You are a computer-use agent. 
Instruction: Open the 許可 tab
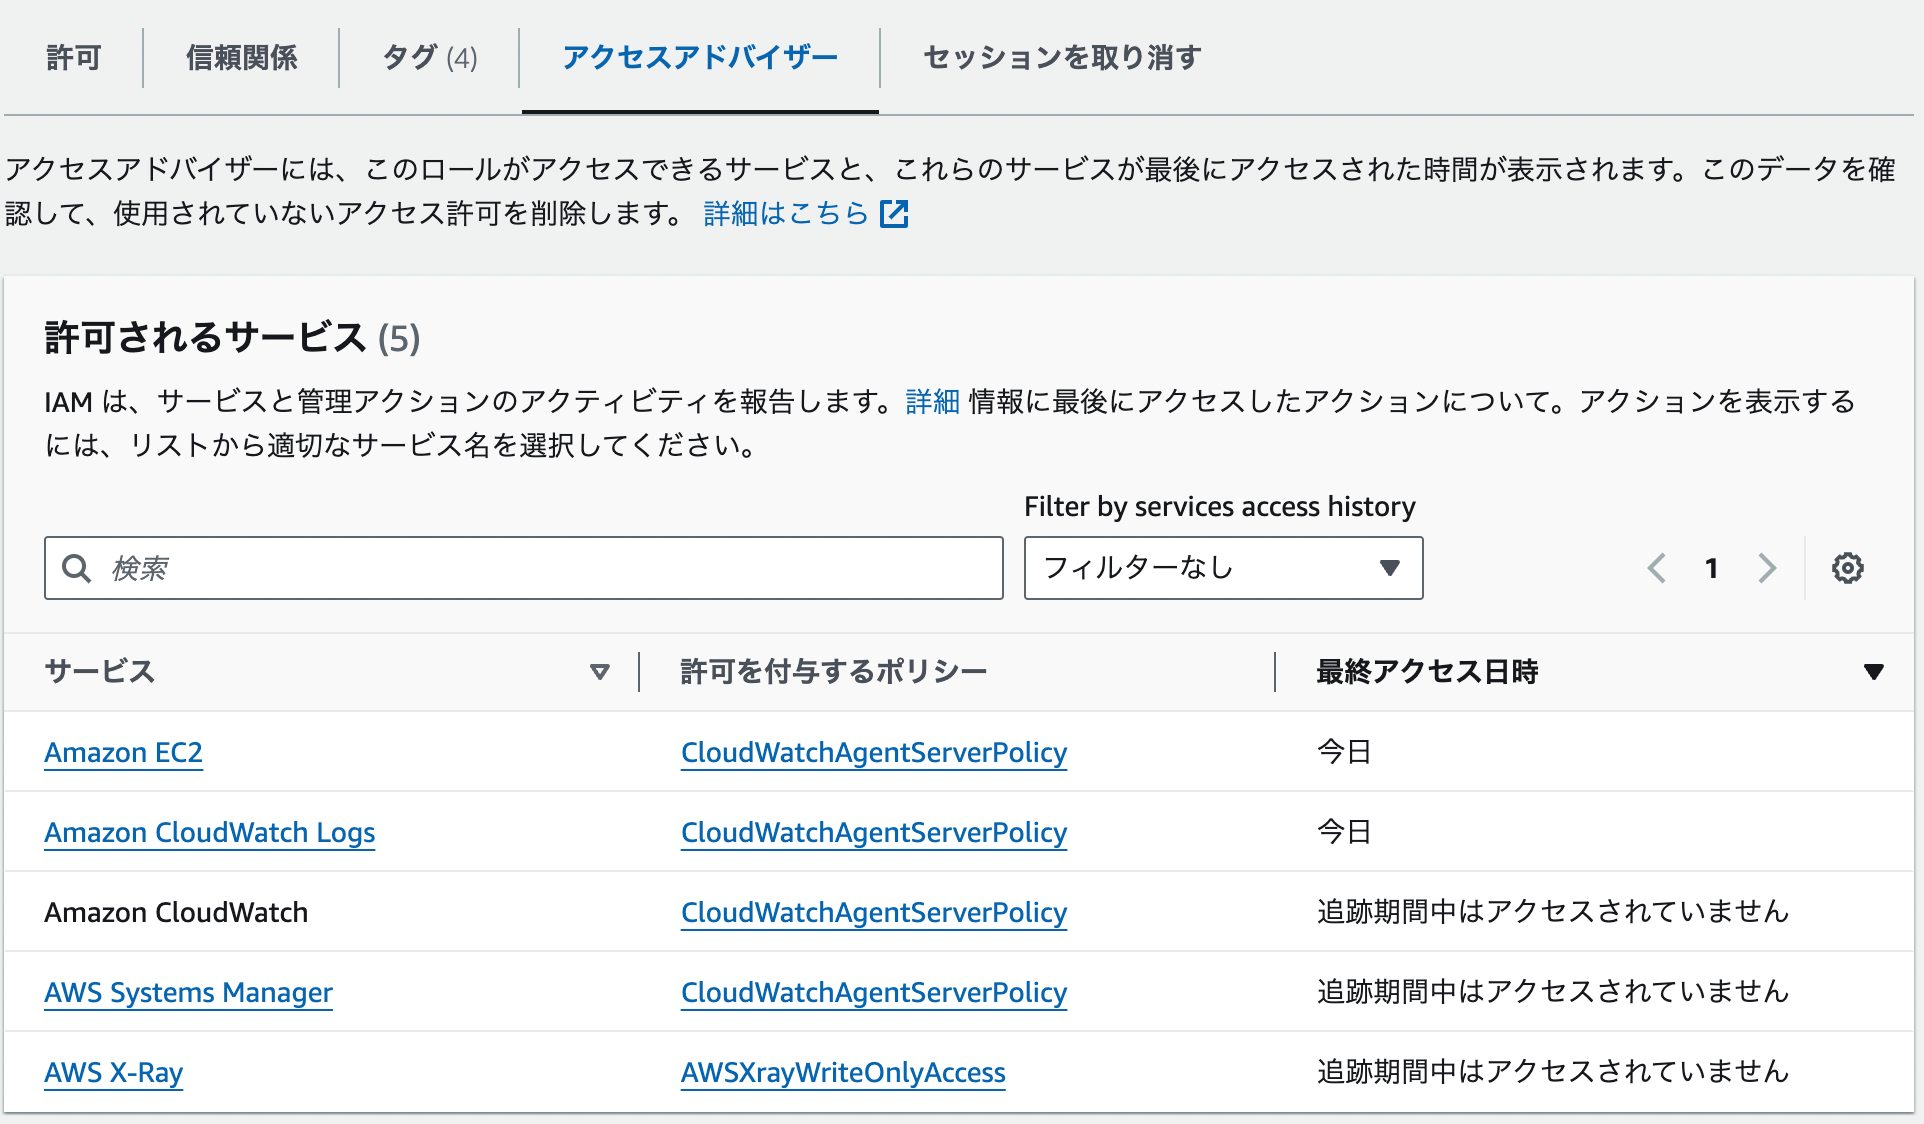pyautogui.click(x=74, y=58)
